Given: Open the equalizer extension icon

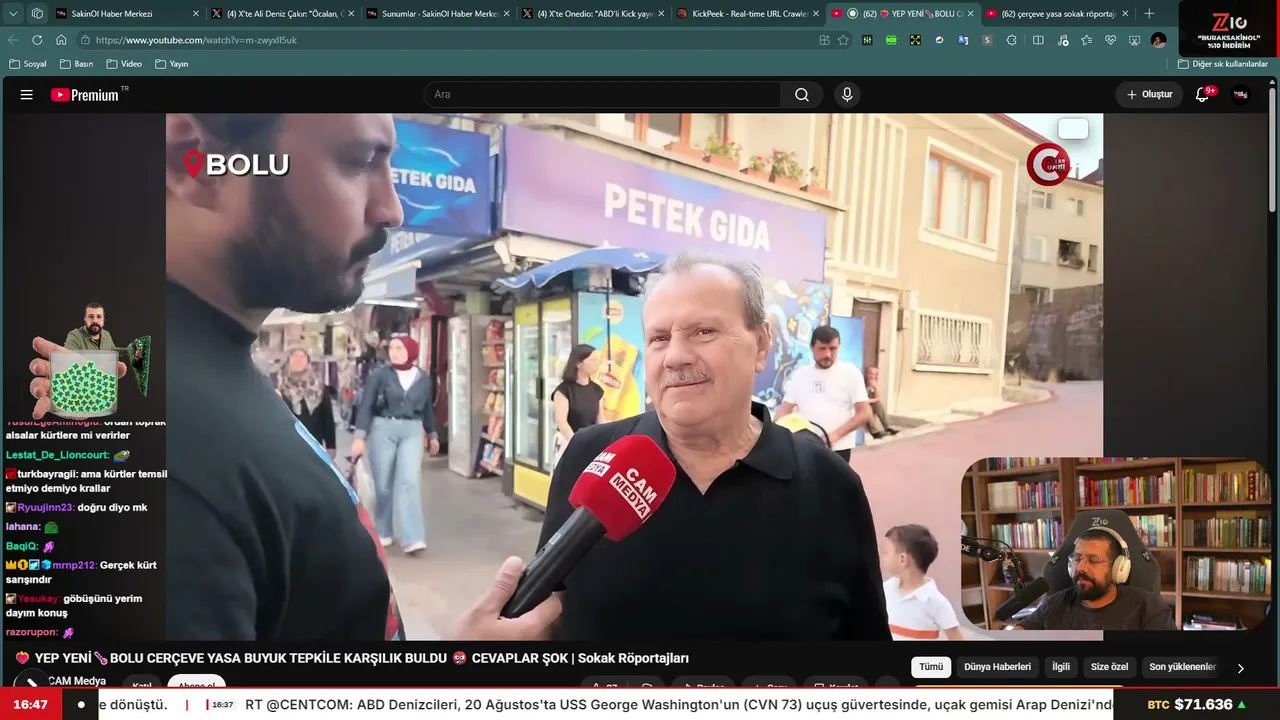Looking at the screenshot, I should 867,40.
